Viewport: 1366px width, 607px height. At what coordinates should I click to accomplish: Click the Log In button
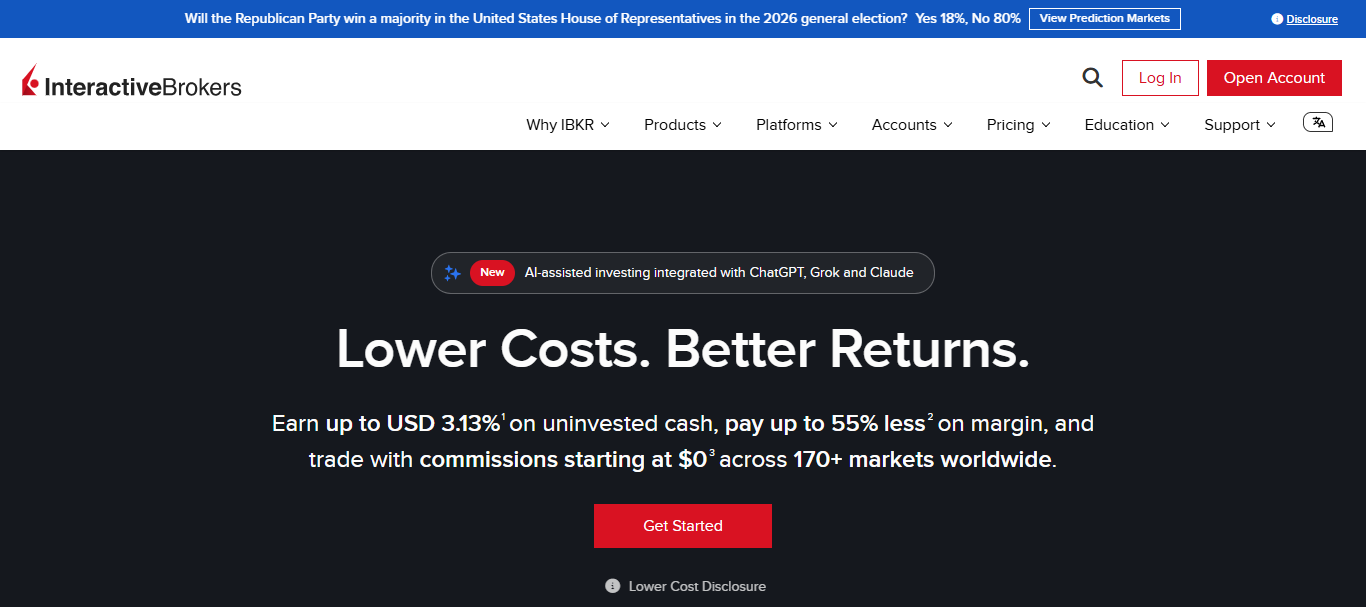[x=1160, y=78]
